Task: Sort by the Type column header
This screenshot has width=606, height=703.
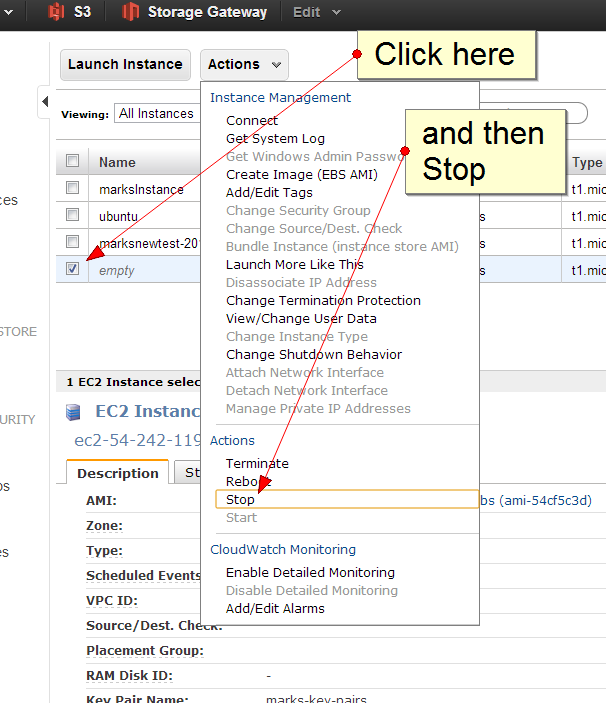Action: [x=587, y=162]
